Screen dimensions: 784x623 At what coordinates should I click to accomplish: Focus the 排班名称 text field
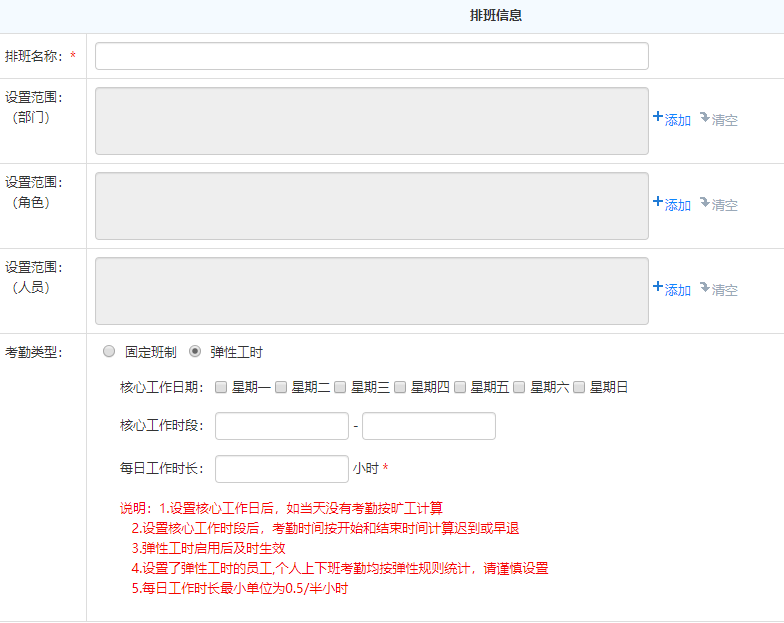click(x=371, y=56)
